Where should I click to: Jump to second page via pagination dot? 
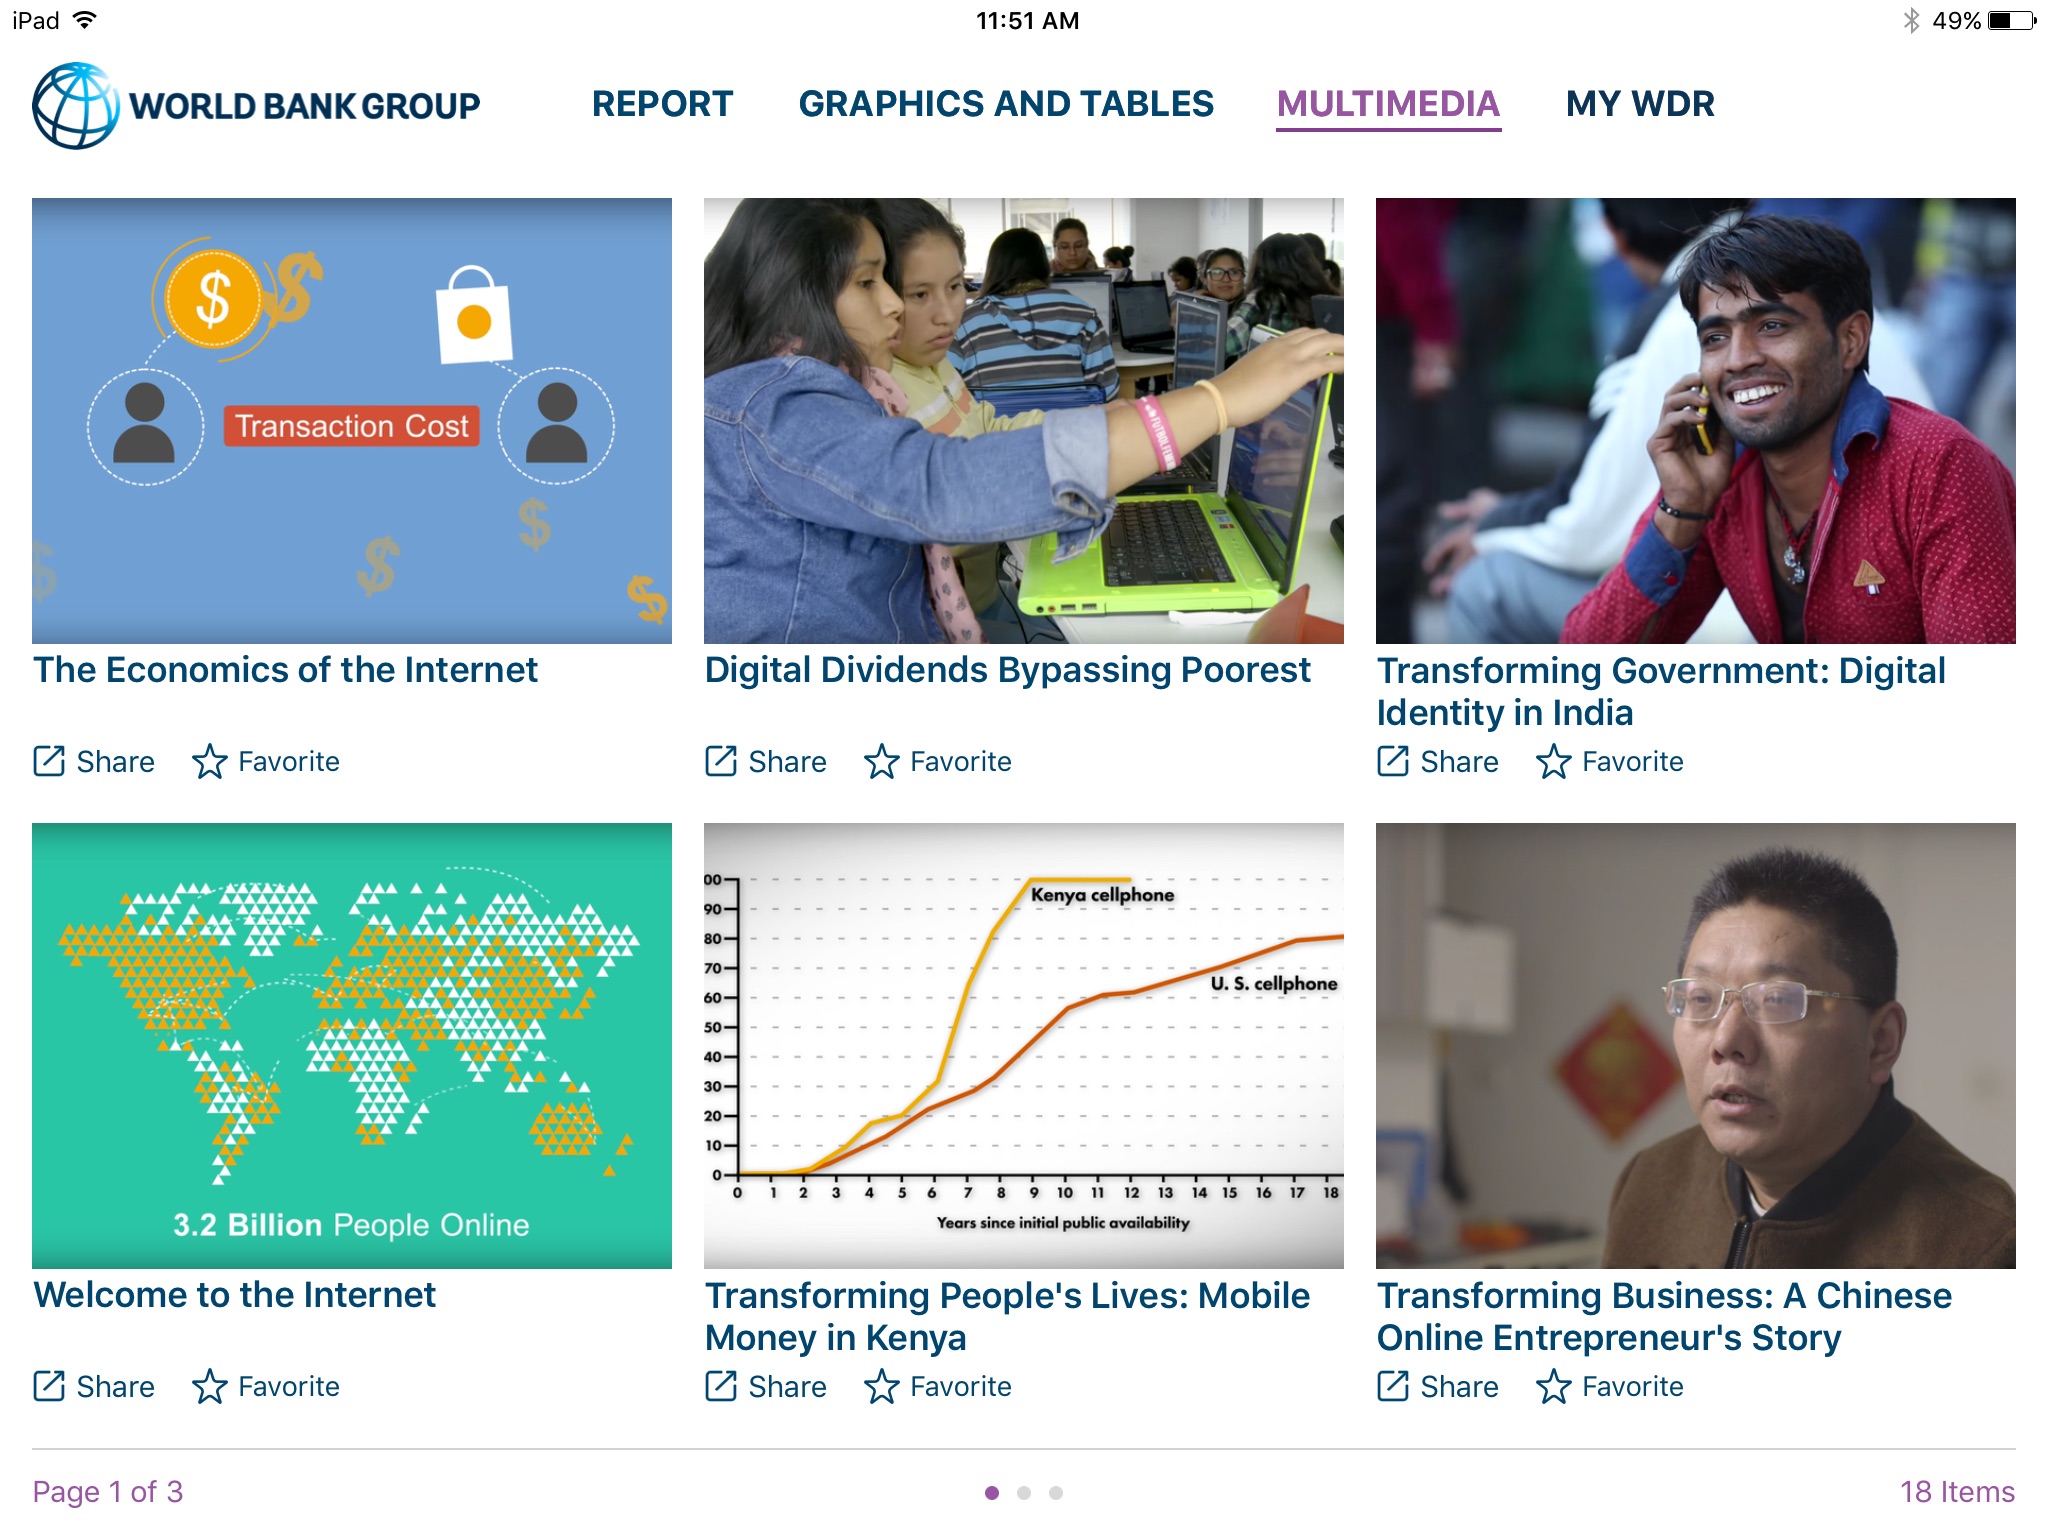[x=1024, y=1493]
